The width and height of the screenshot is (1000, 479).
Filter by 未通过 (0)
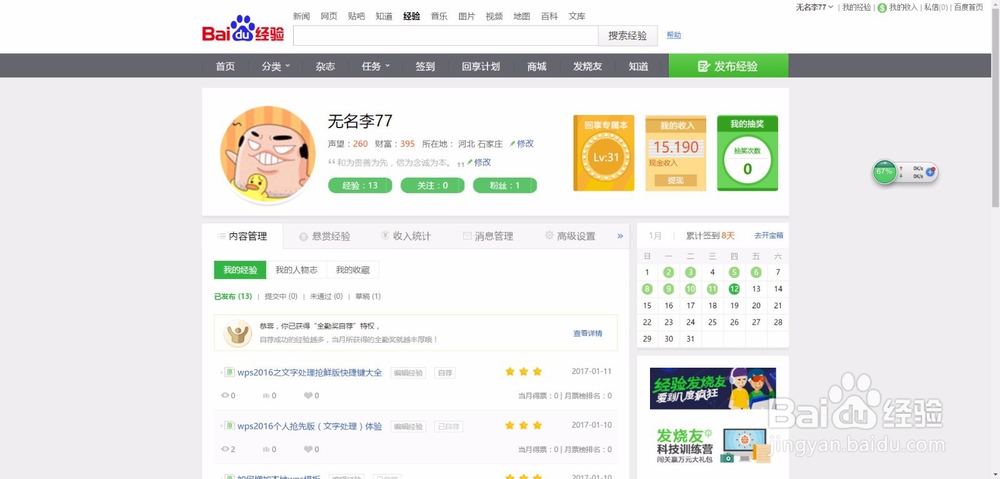pos(327,296)
